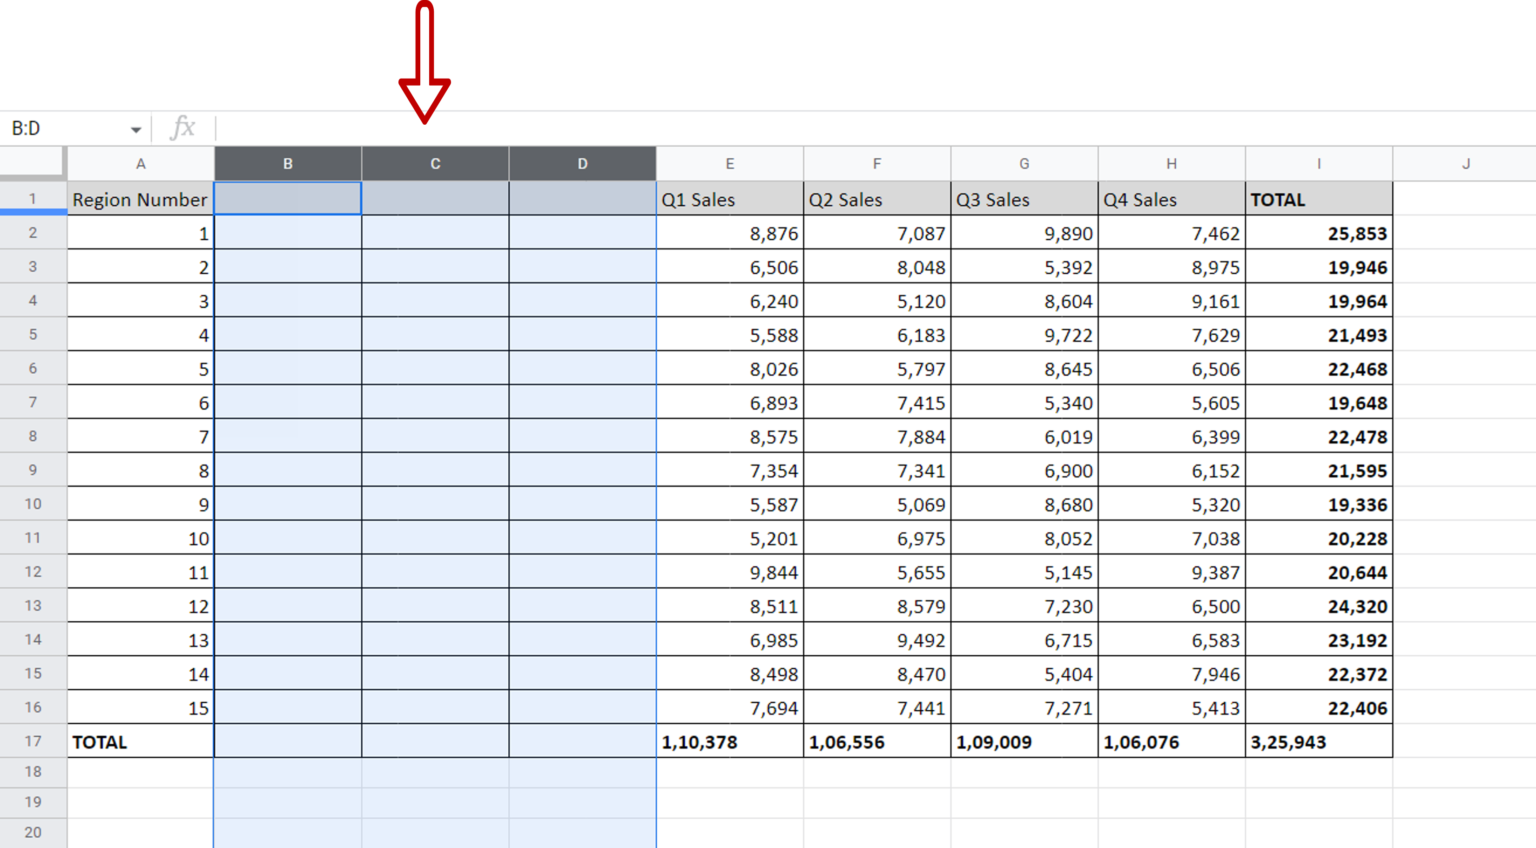Select column E by its header
The image size is (1536, 848).
[x=729, y=162]
